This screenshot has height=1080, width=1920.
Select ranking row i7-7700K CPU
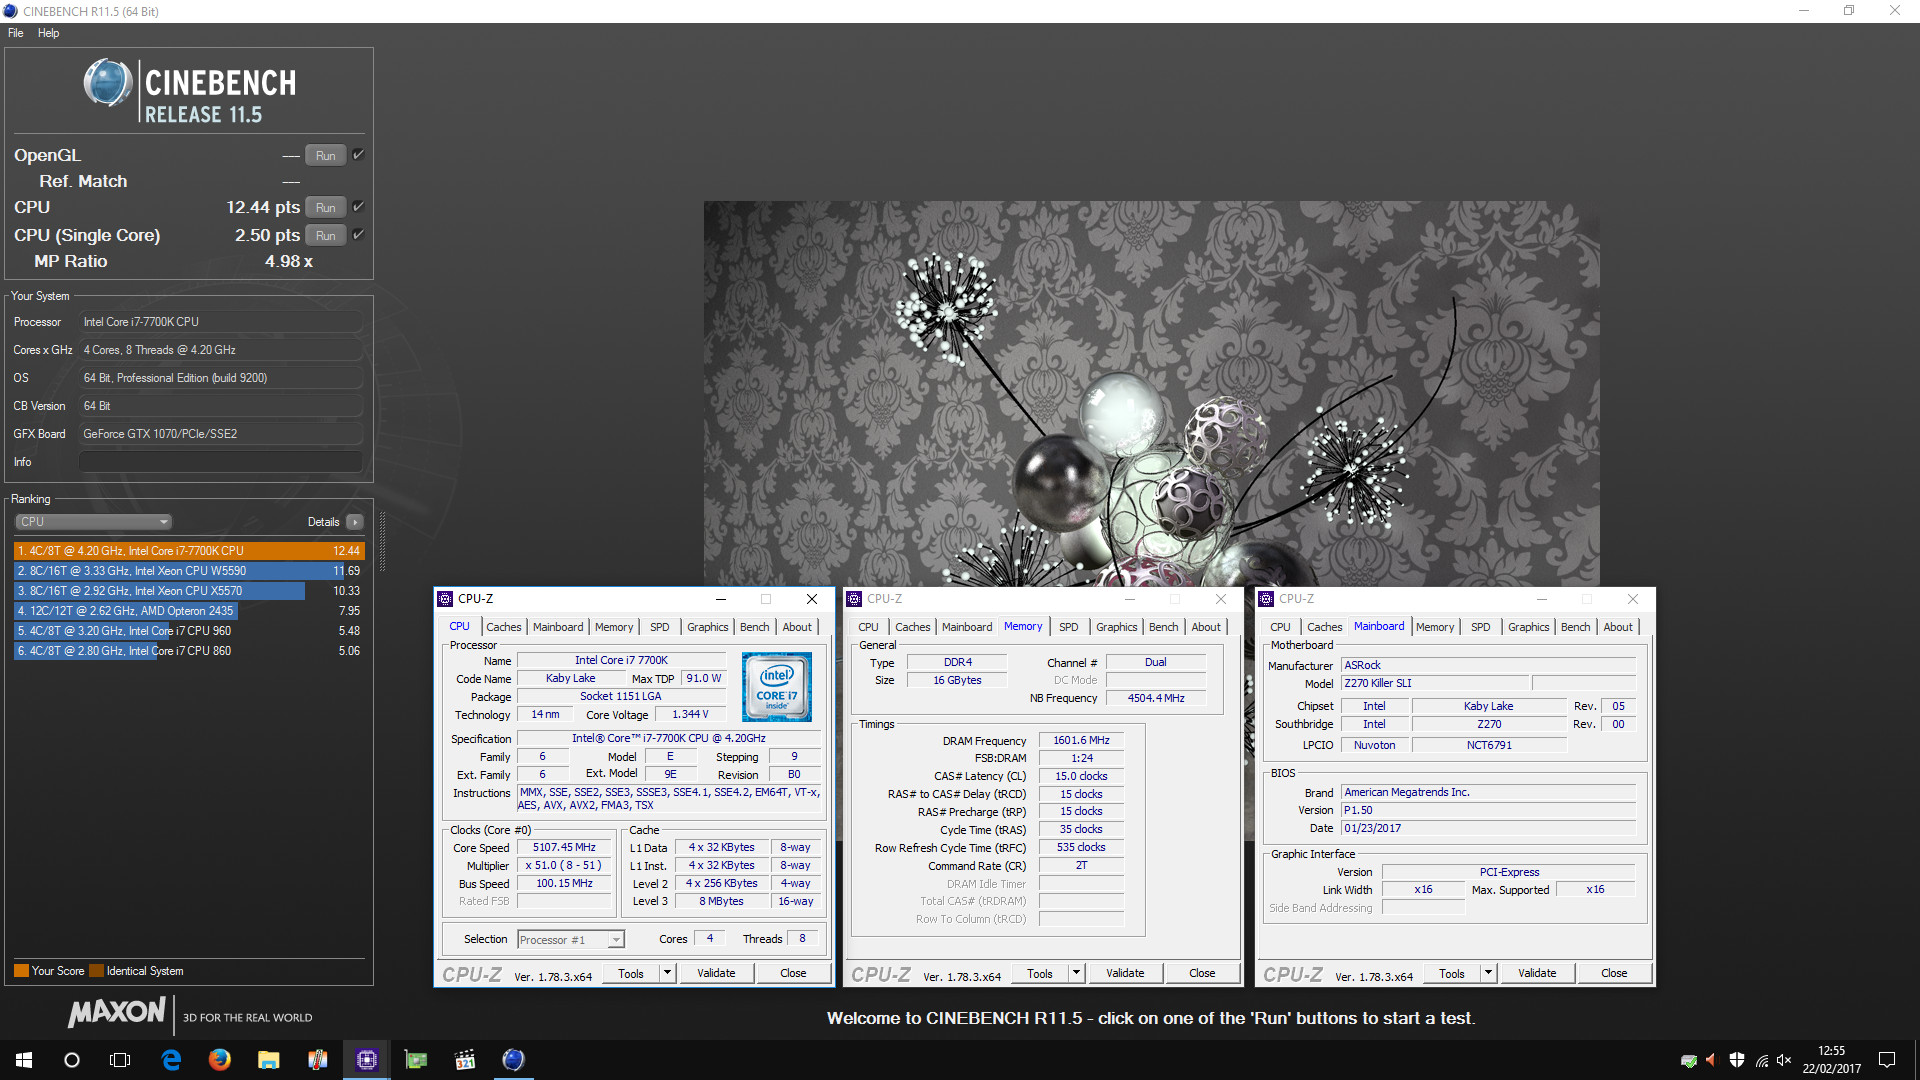pyautogui.click(x=188, y=551)
